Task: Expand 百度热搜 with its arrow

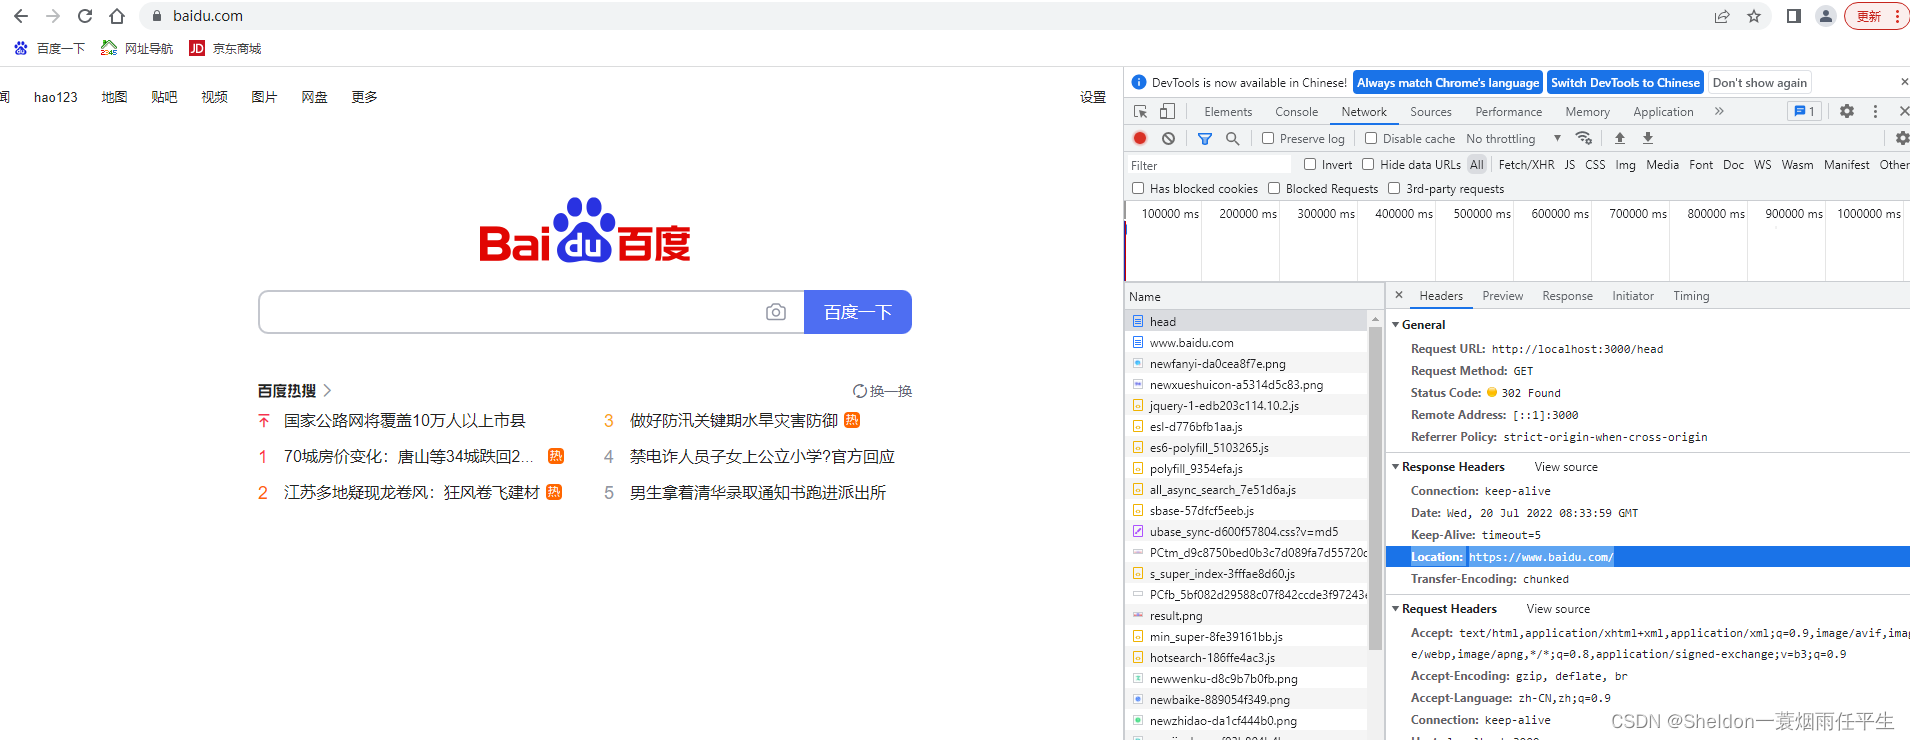Action: (x=327, y=391)
